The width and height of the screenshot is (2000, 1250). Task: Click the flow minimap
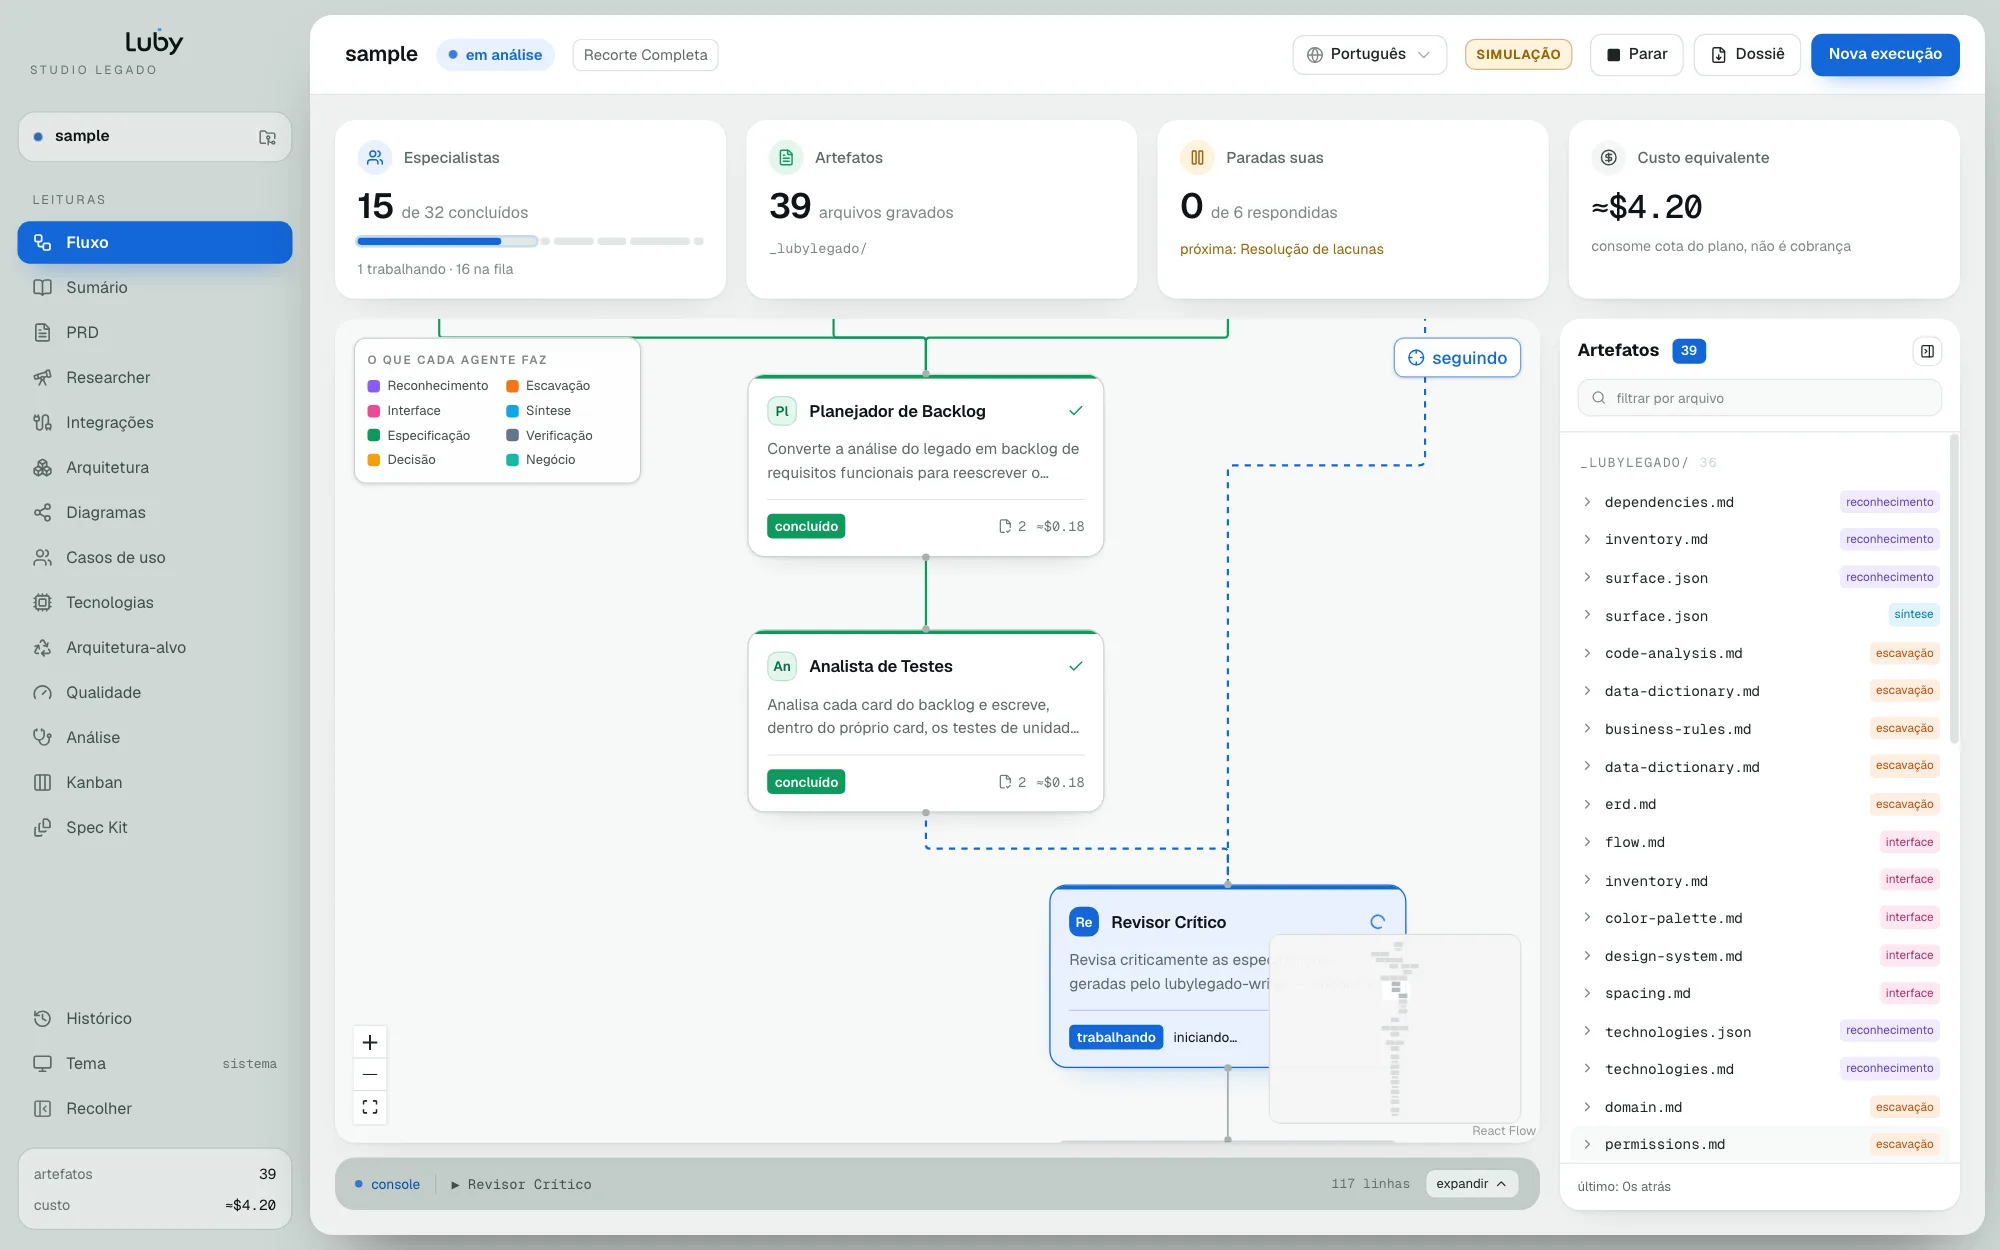click(x=1395, y=1029)
